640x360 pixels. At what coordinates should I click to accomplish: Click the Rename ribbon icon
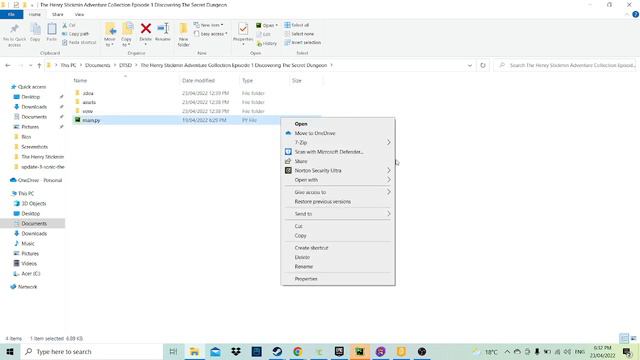pos(163,29)
